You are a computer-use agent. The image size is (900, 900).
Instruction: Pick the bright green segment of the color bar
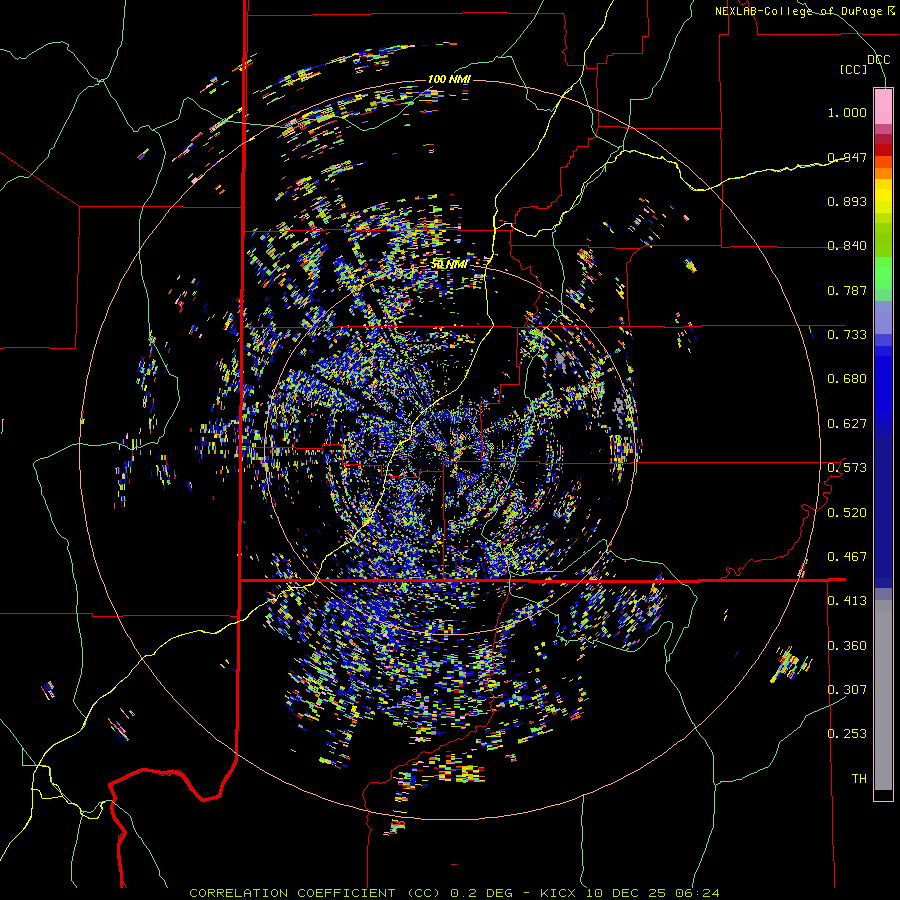[883, 273]
